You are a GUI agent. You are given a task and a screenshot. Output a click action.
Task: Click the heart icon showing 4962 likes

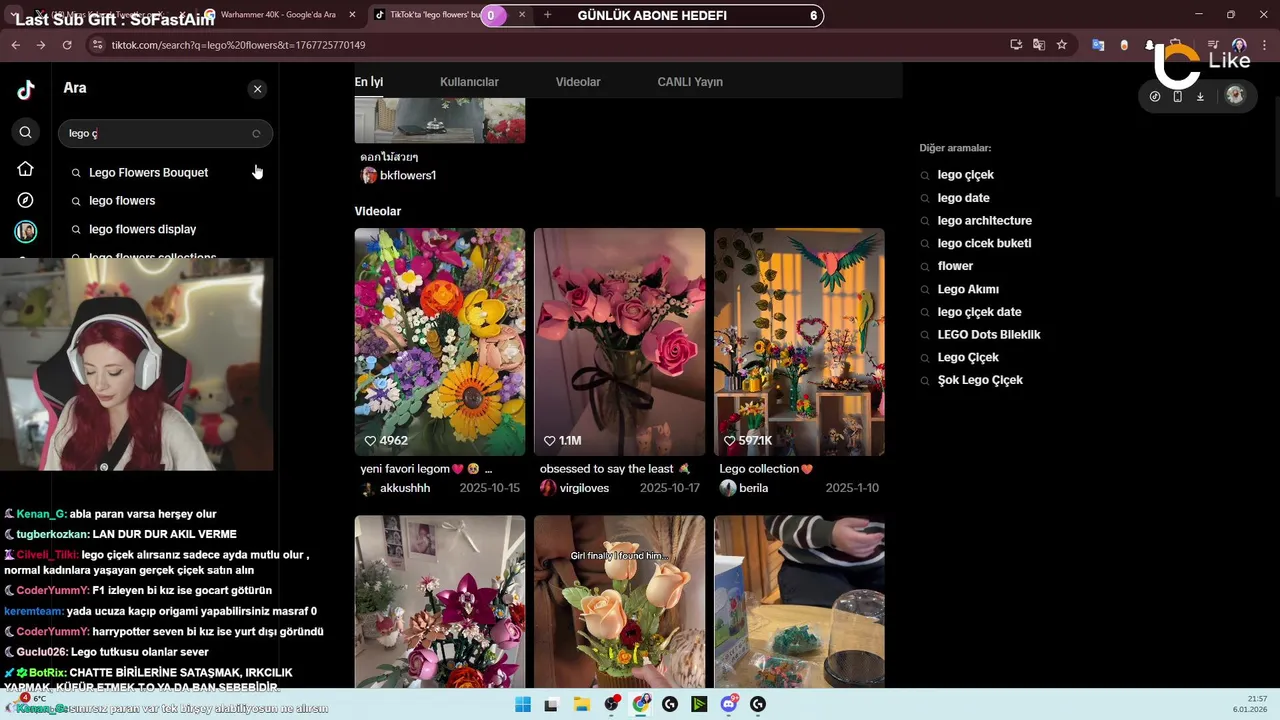[x=370, y=441]
